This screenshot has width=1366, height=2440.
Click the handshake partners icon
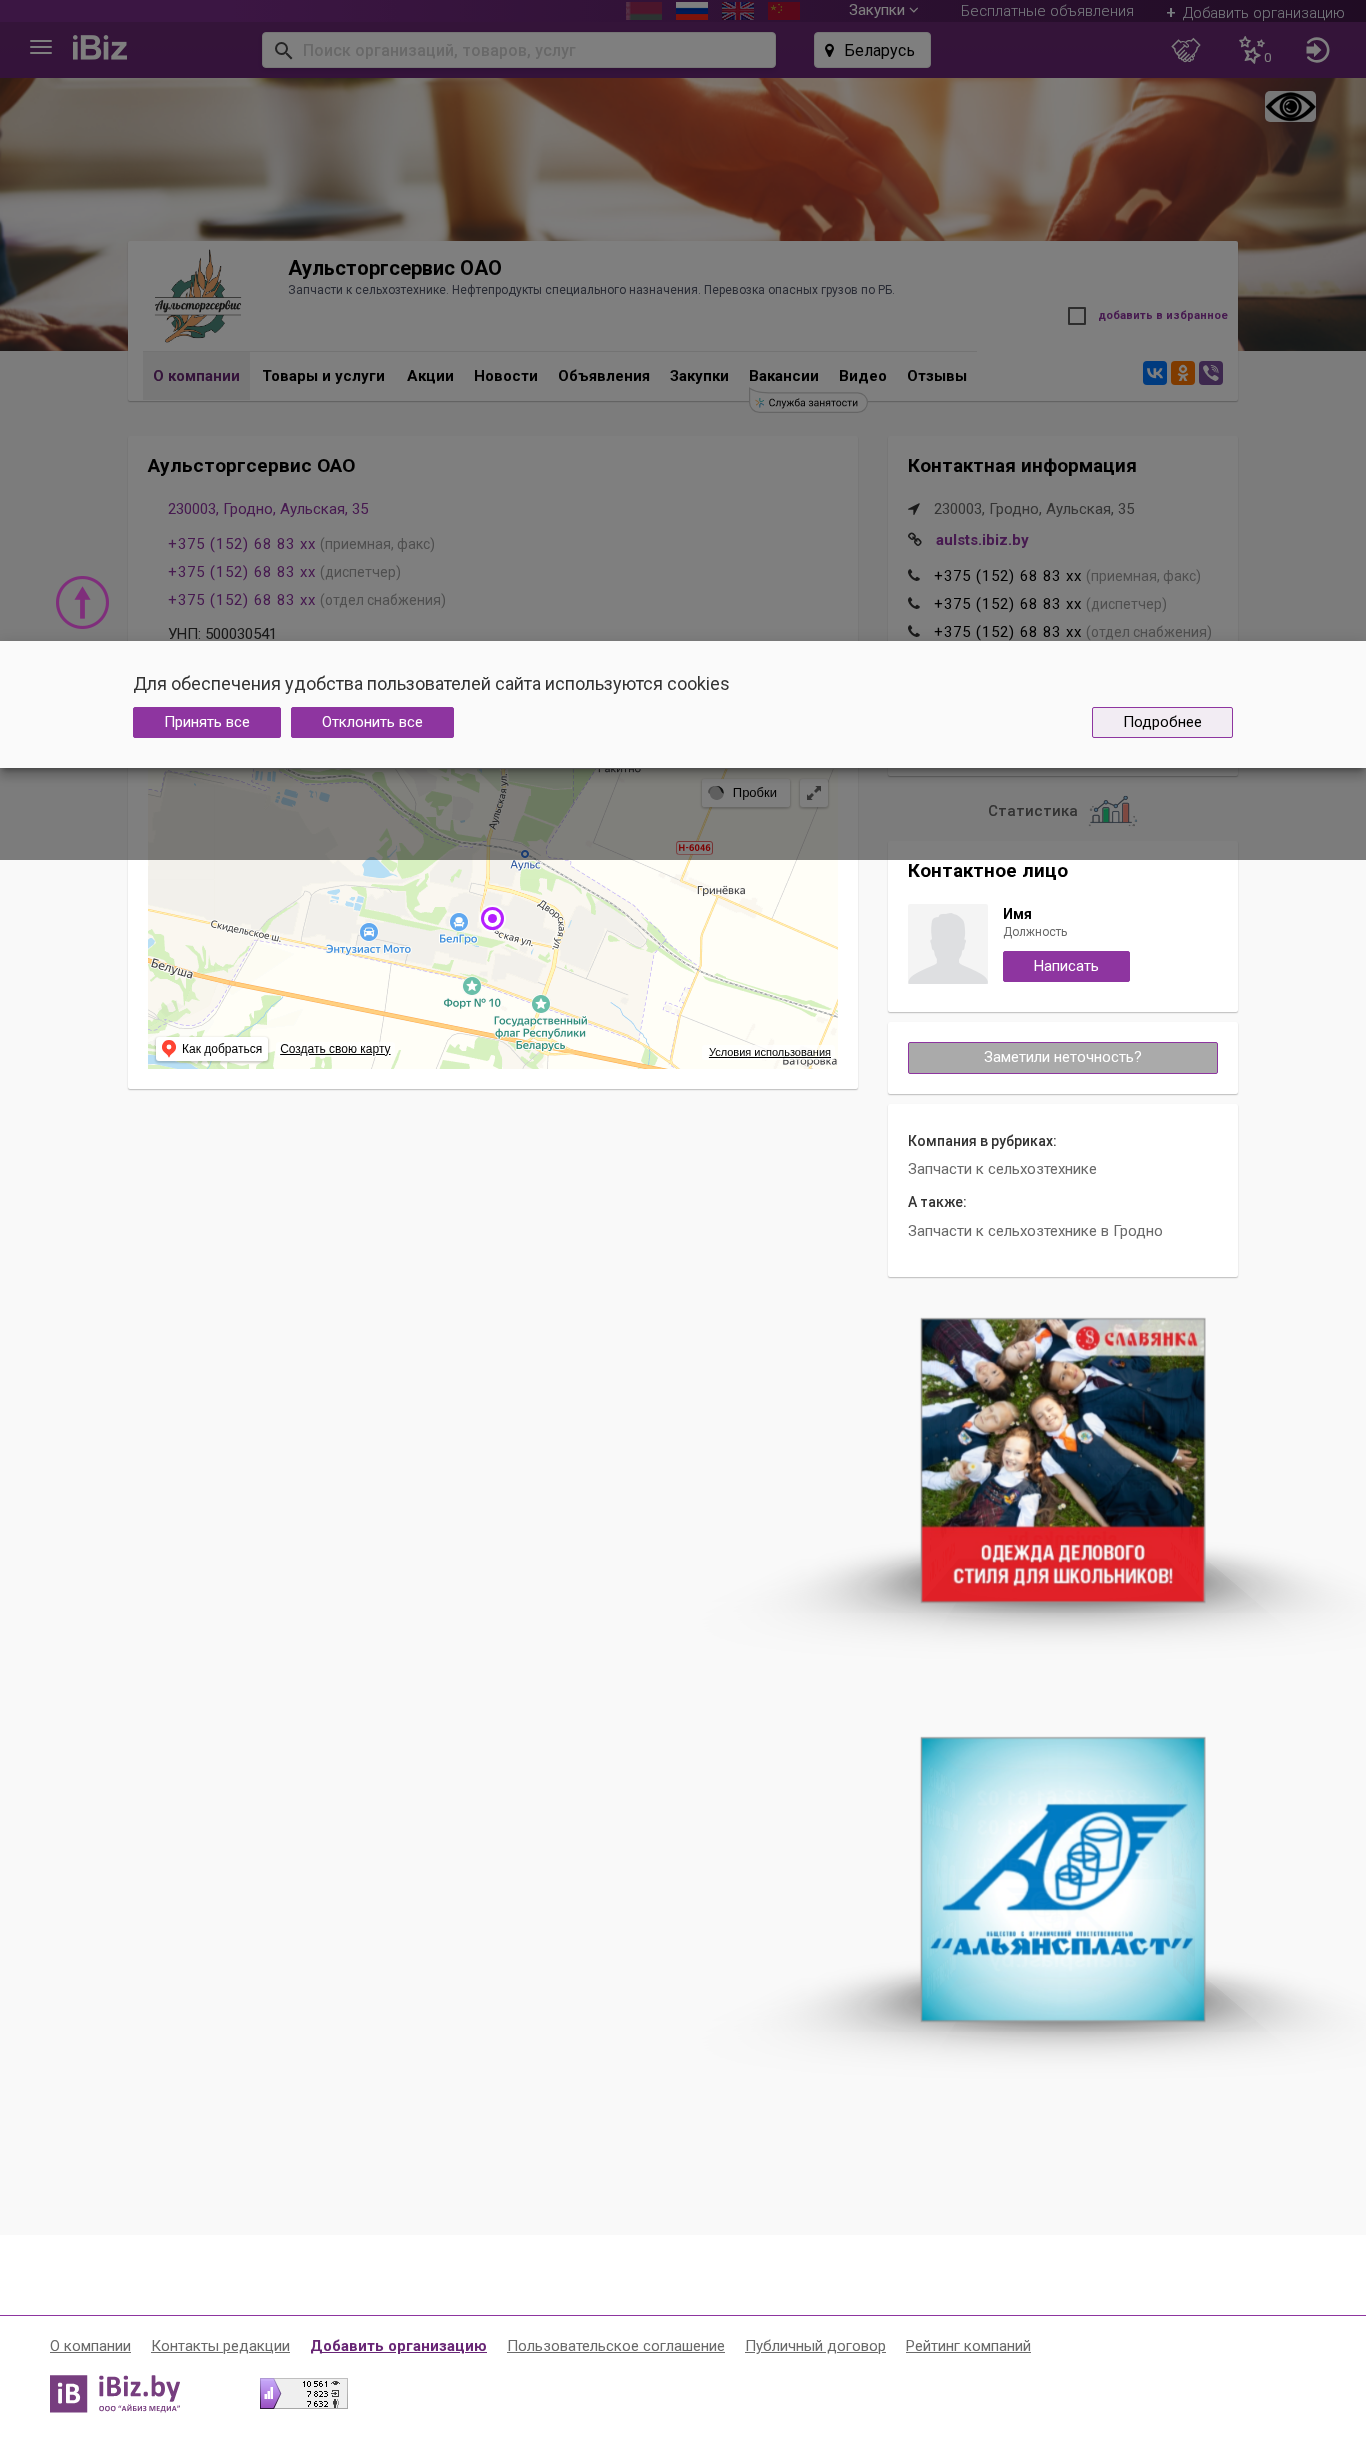(x=1186, y=50)
